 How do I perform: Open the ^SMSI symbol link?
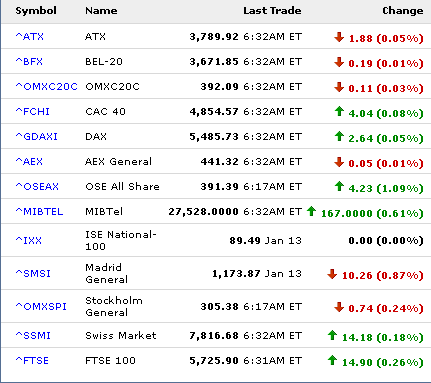click(33, 273)
